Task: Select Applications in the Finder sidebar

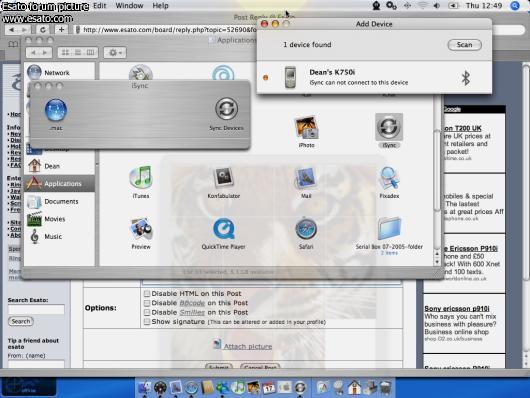Action: pos(59,184)
